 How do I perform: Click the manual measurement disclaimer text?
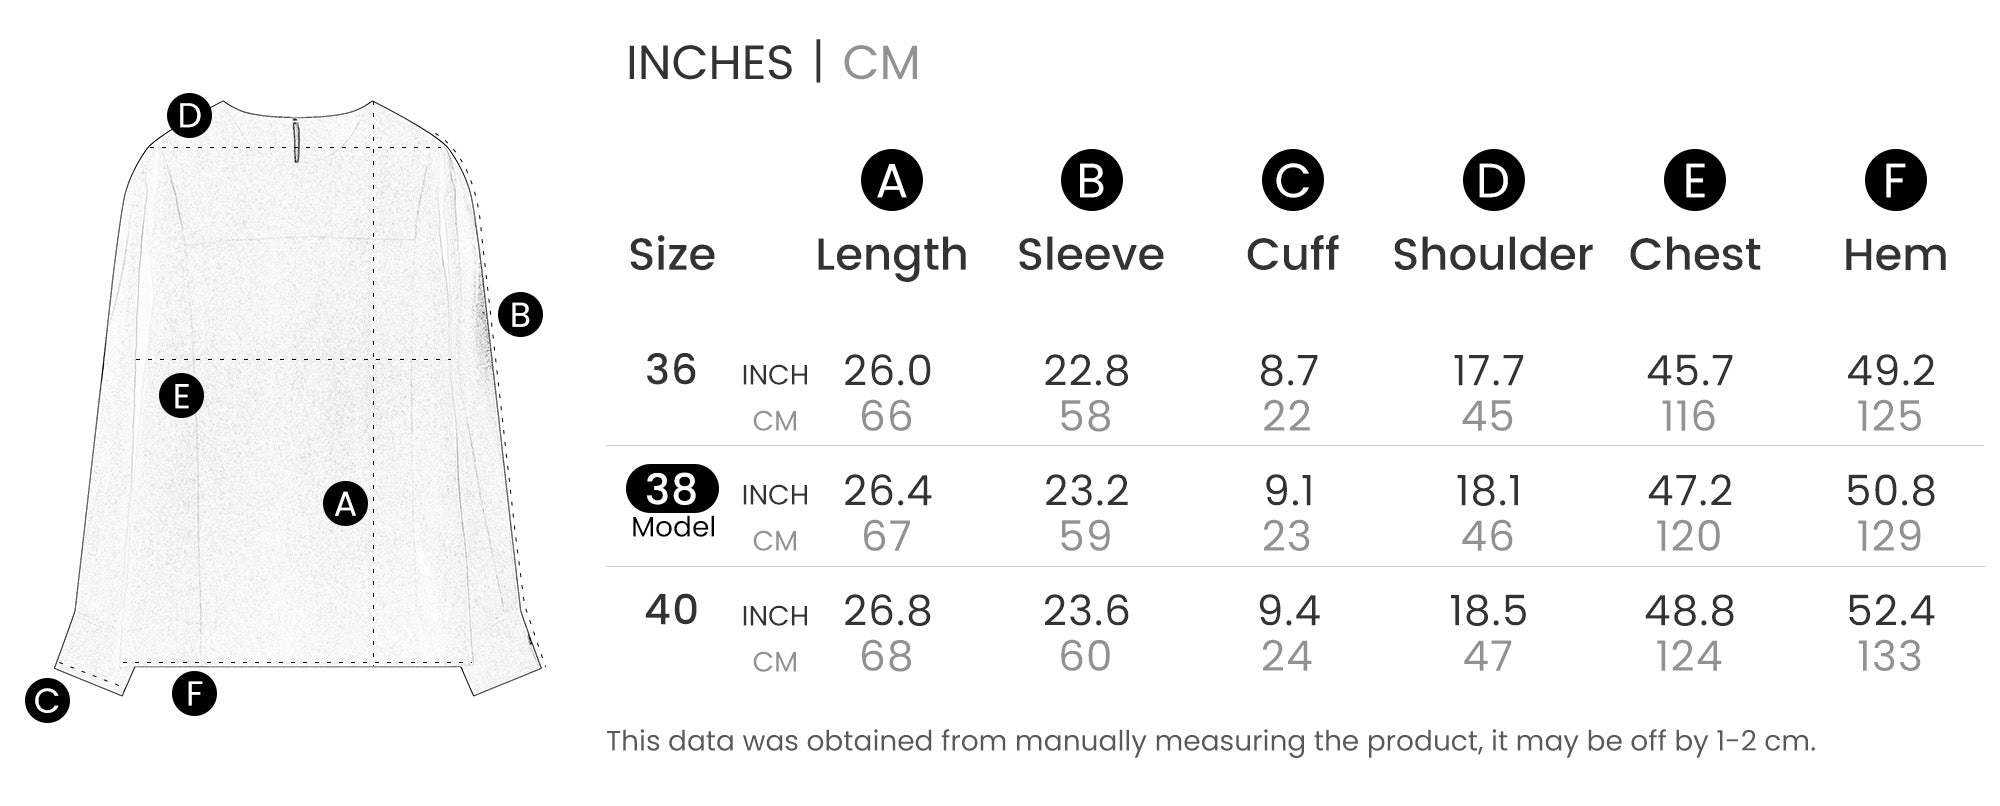(1210, 741)
